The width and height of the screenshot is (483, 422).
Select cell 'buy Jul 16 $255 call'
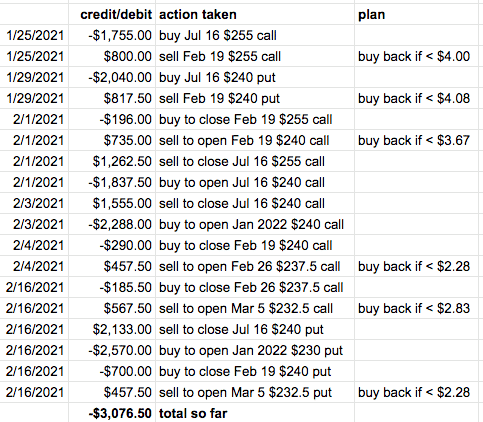255,35
